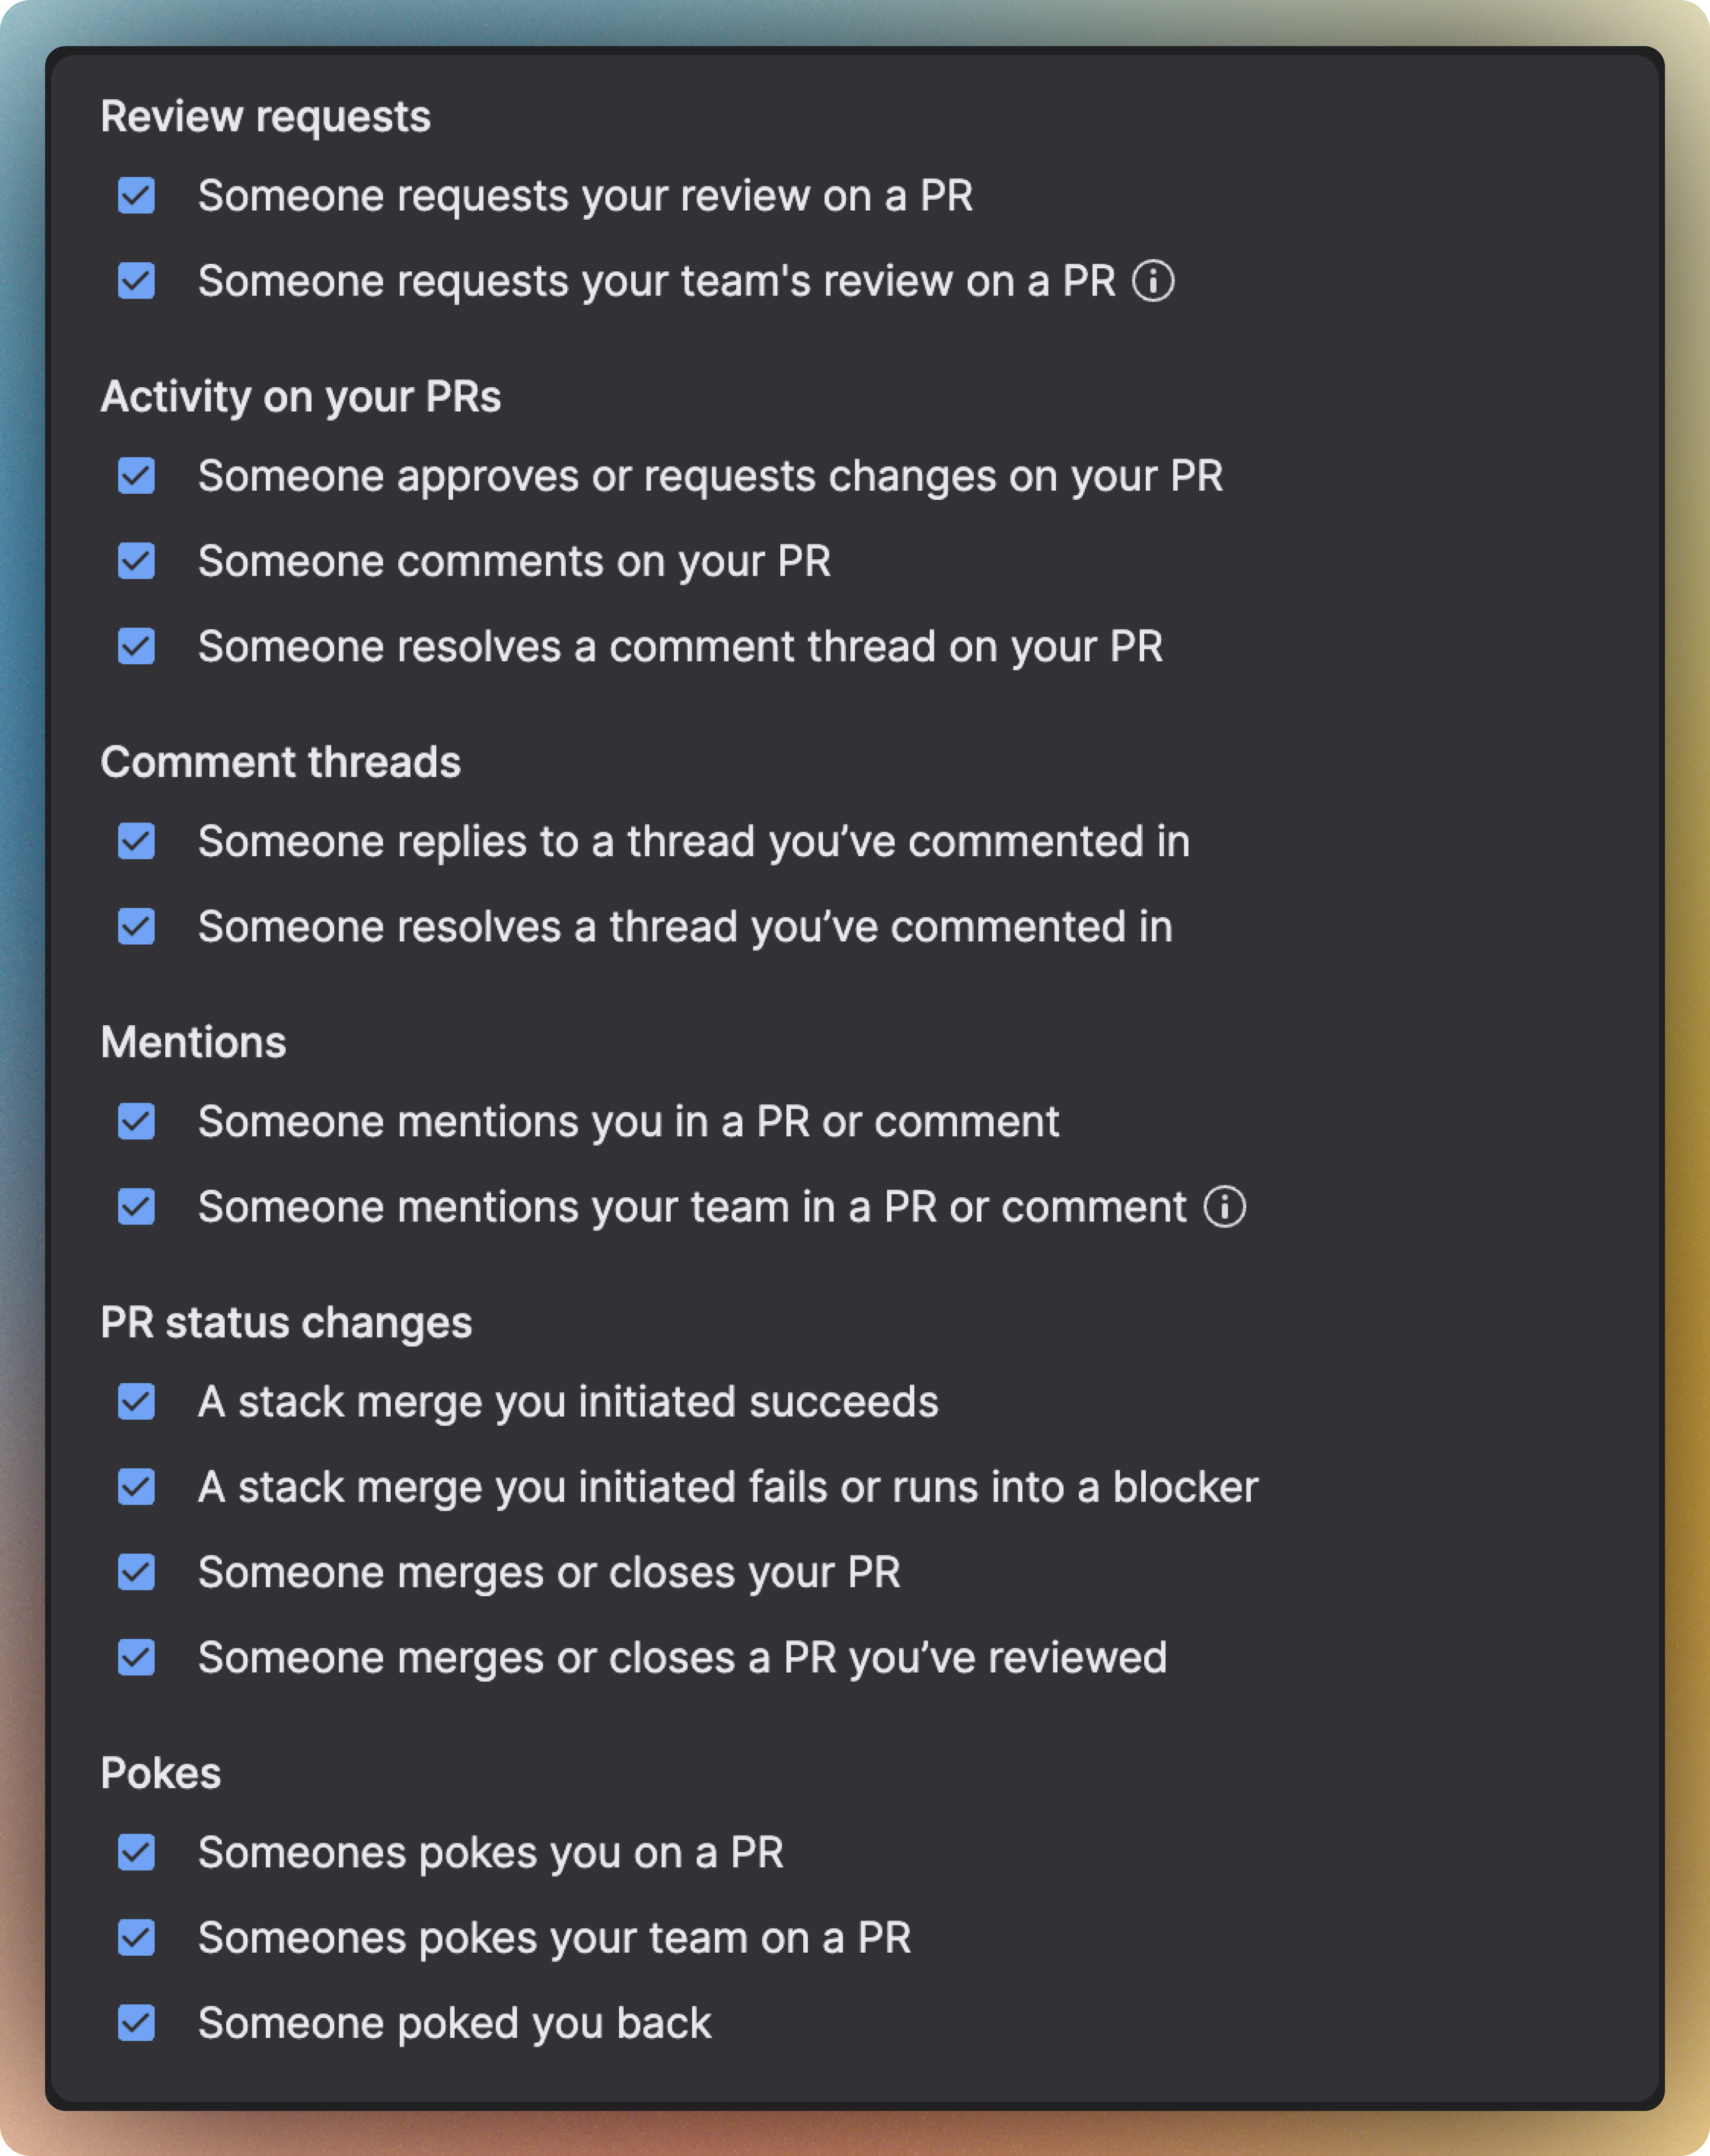
Task: Disable 'Someone poked you back' checkbox
Action: click(136, 2023)
